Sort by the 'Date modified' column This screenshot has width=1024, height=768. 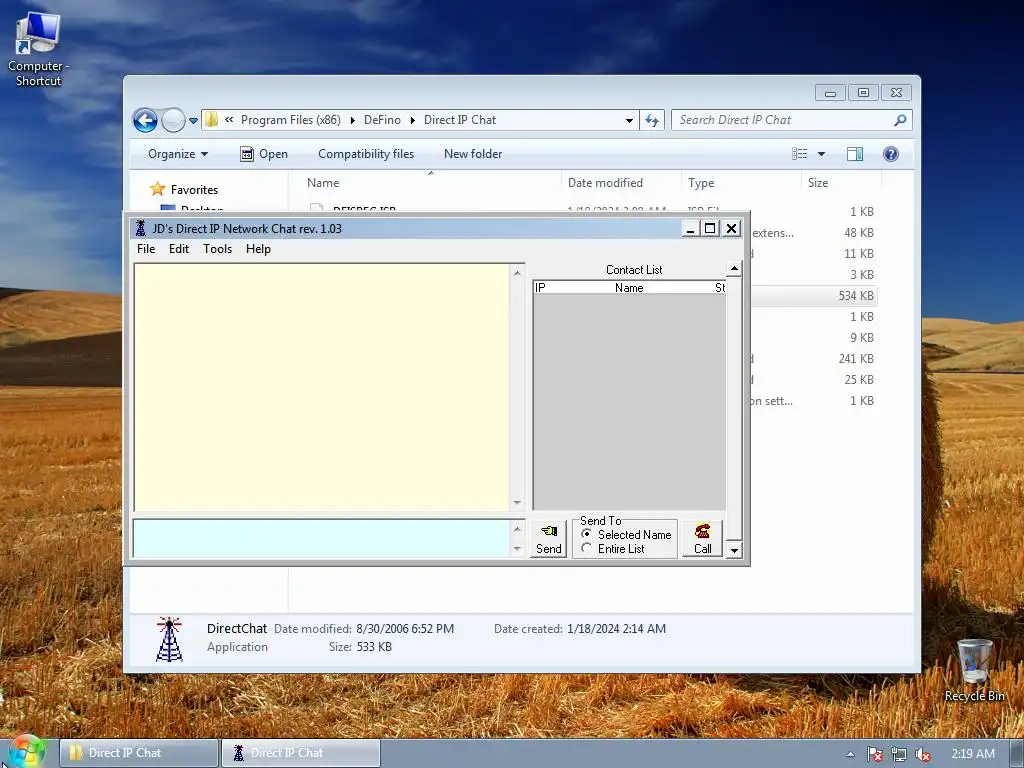tap(620, 183)
